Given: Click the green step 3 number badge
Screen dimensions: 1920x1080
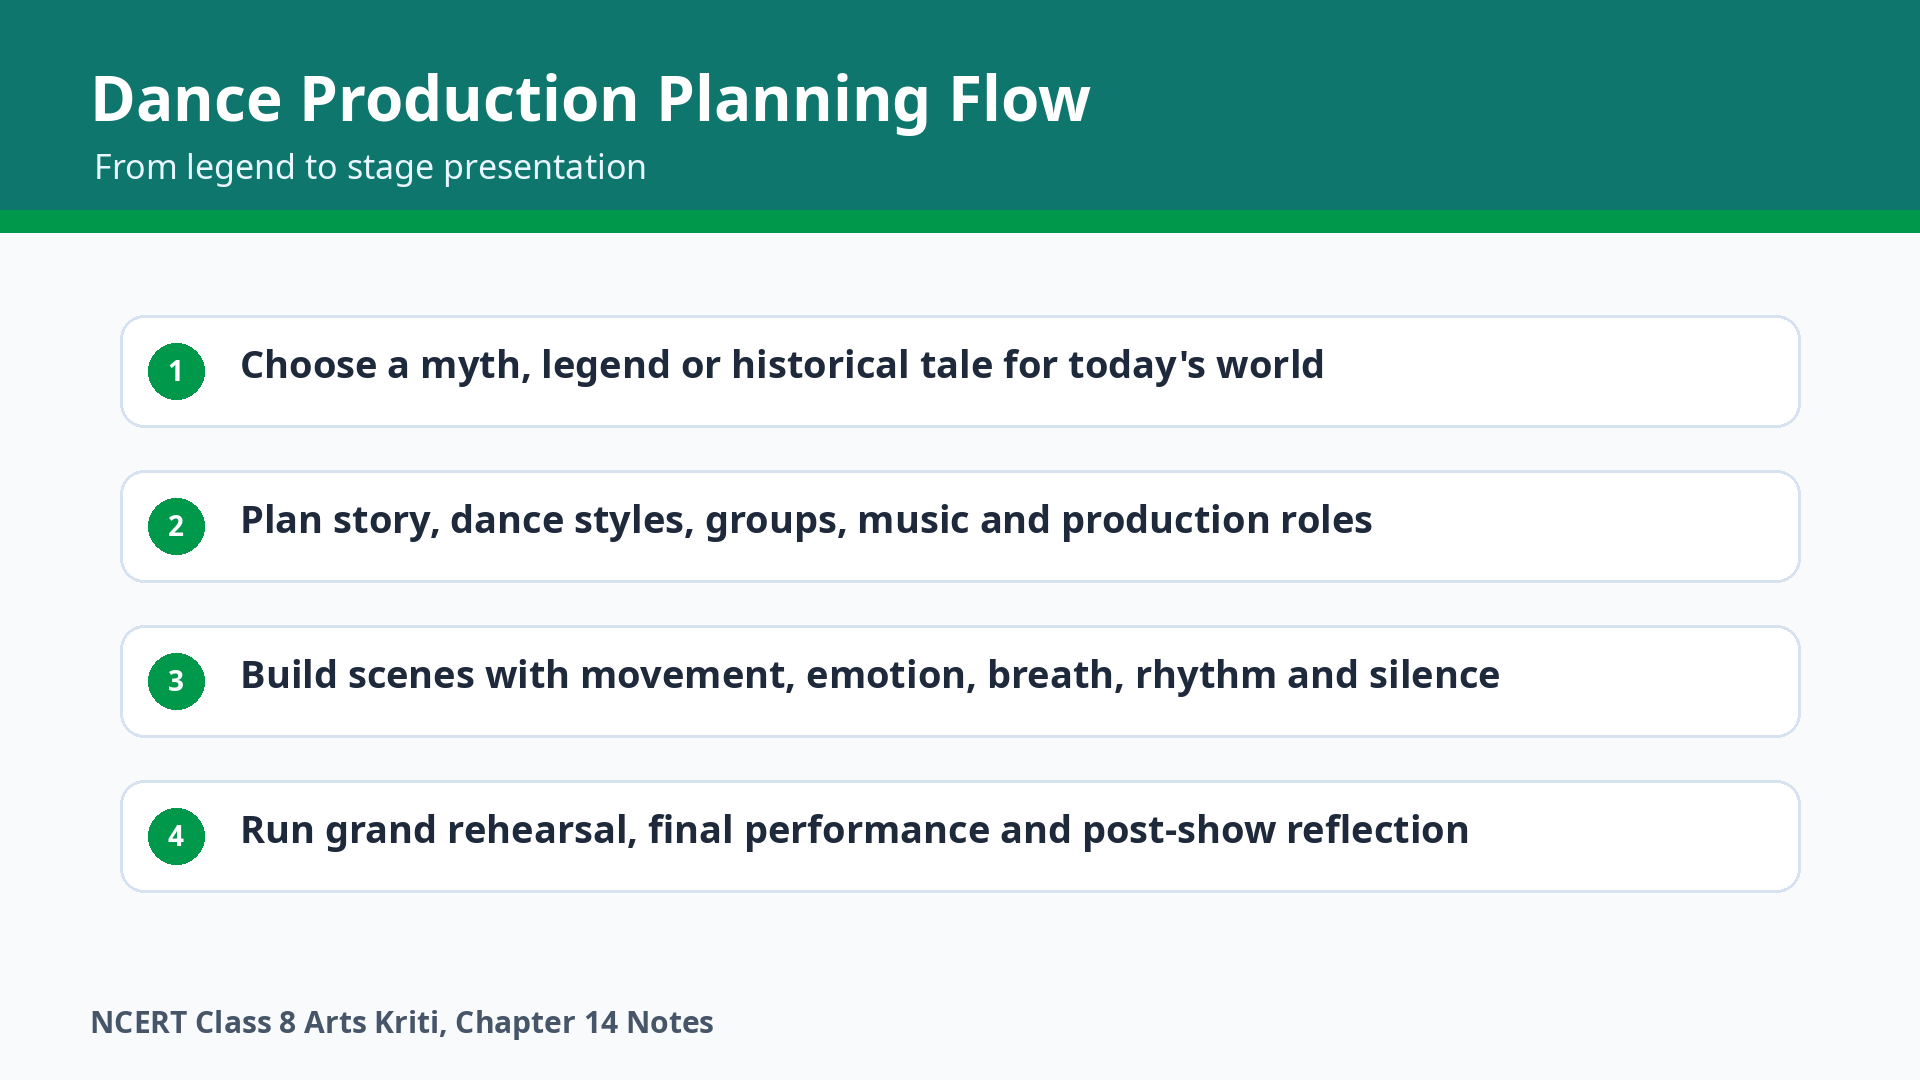Looking at the screenshot, I should pyautogui.click(x=176, y=681).
